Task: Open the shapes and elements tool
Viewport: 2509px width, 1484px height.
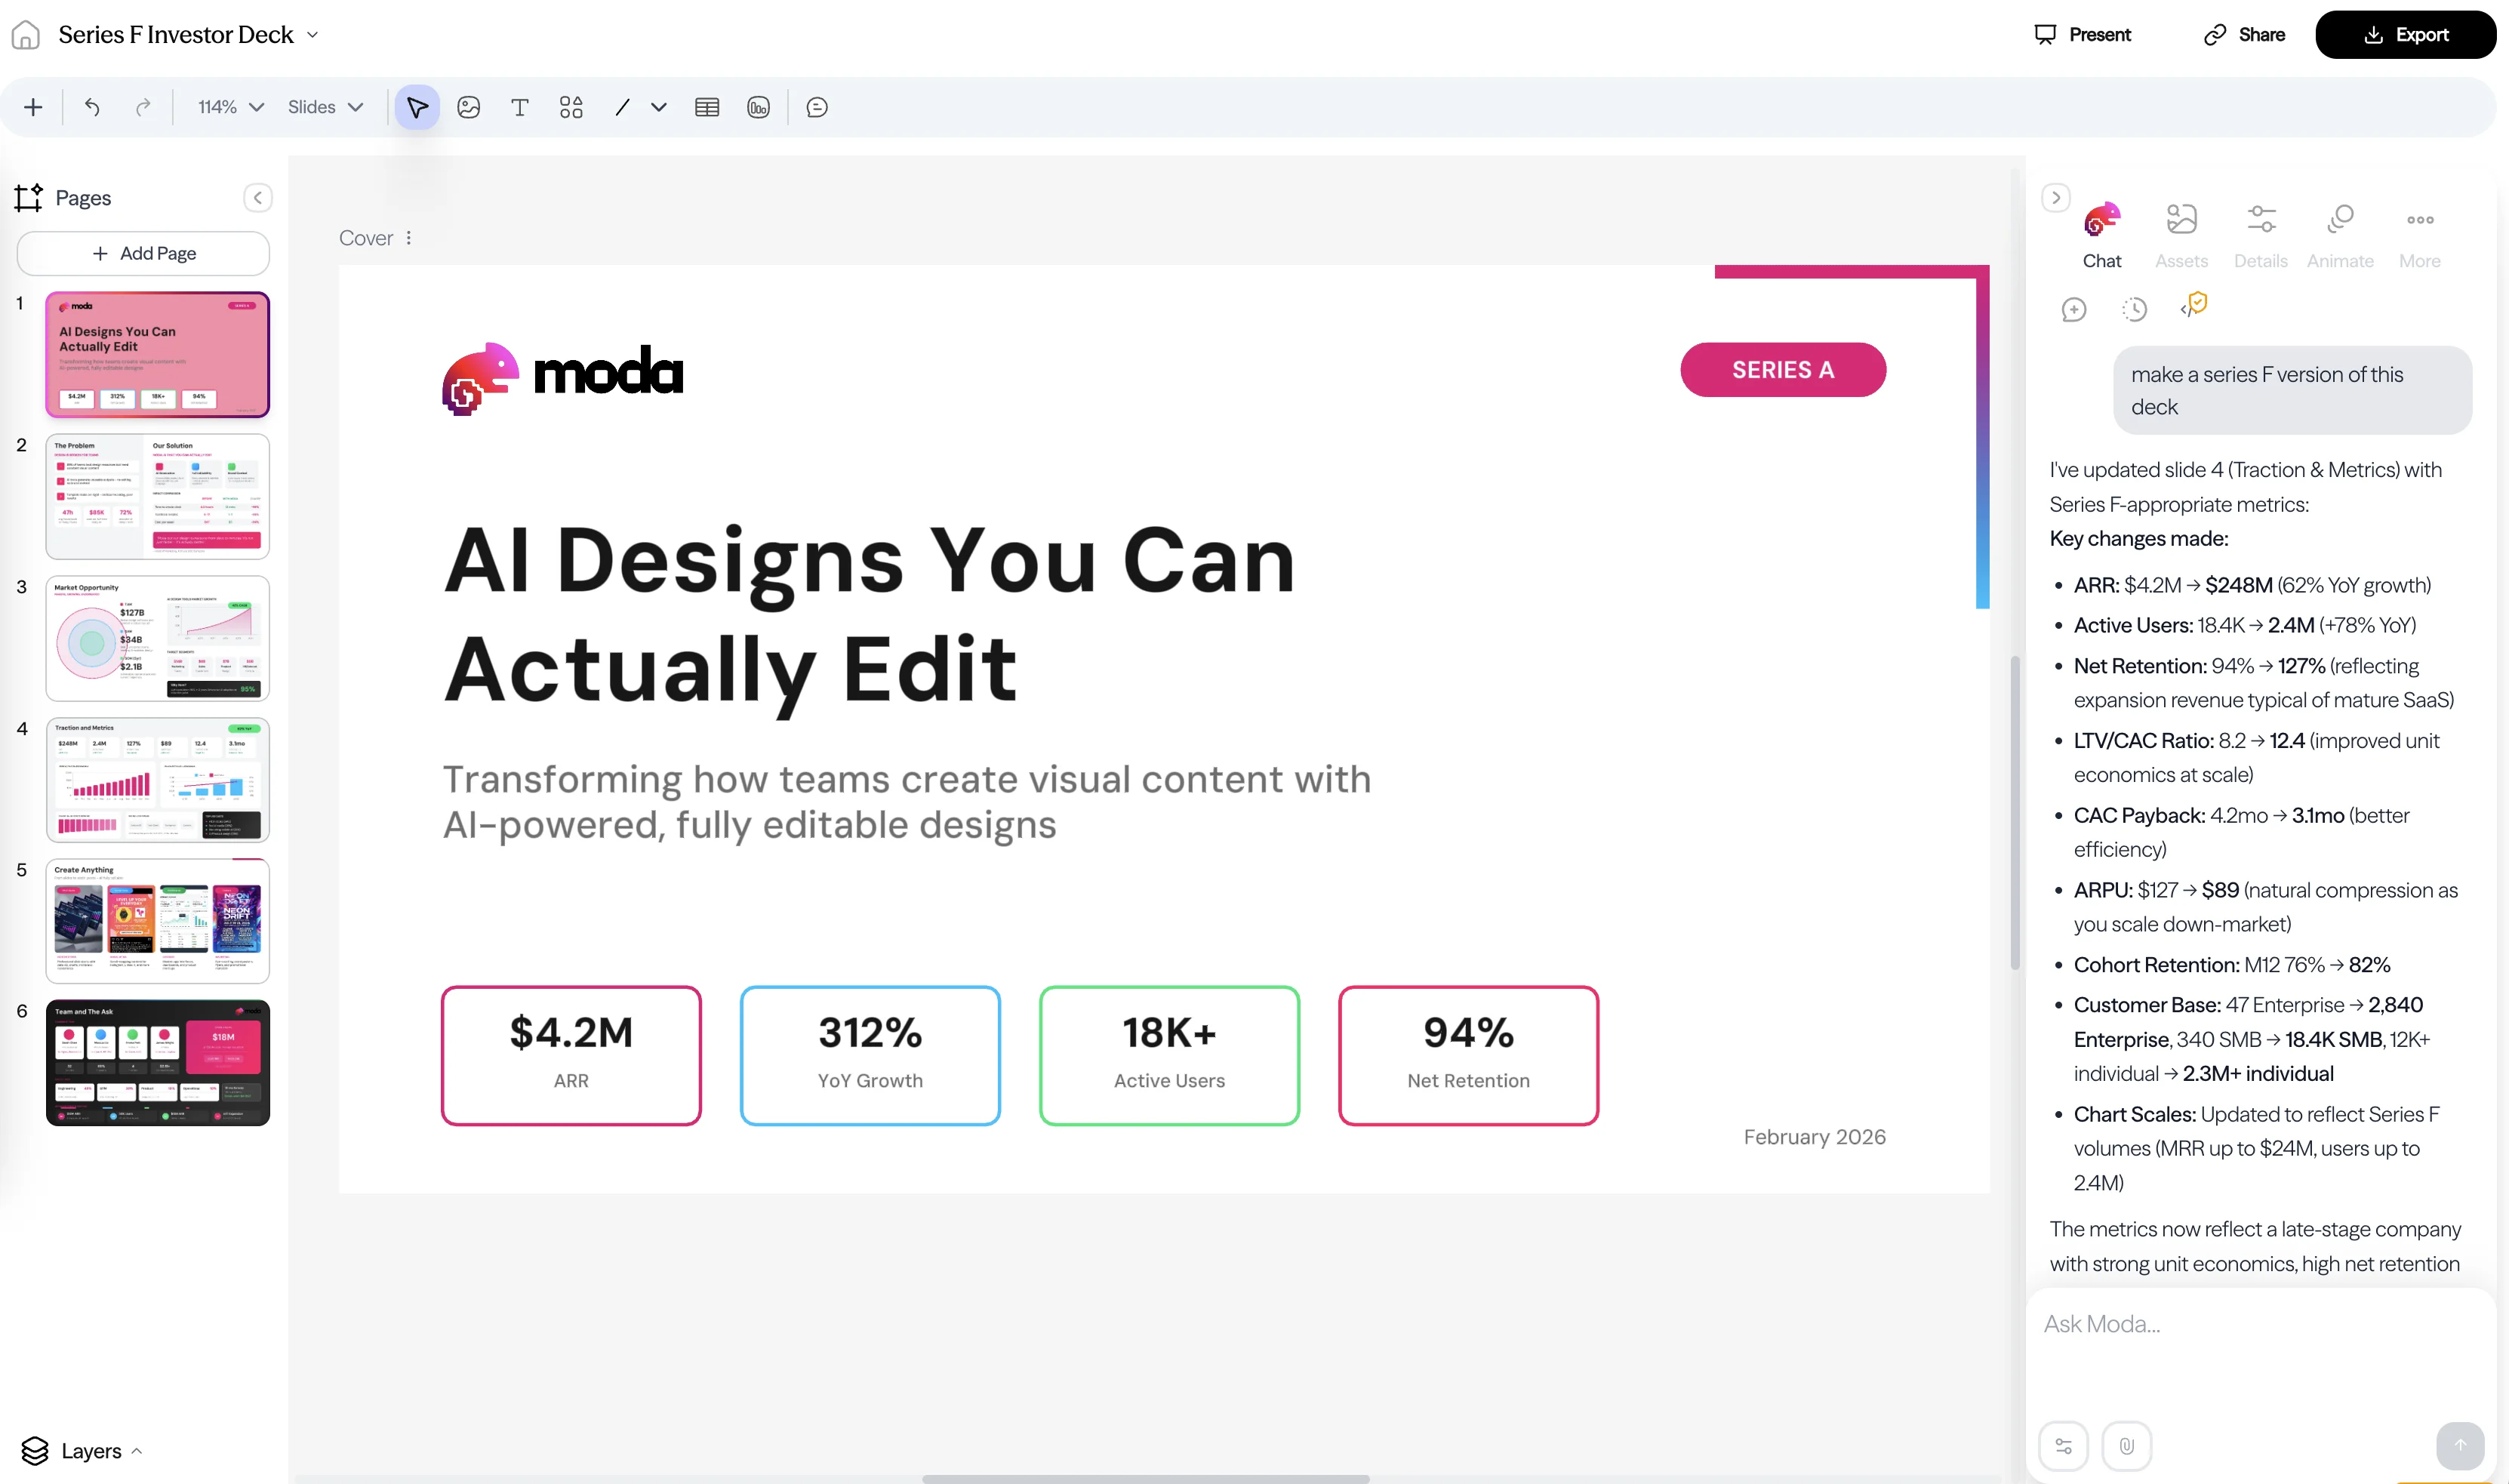Action: coord(571,107)
